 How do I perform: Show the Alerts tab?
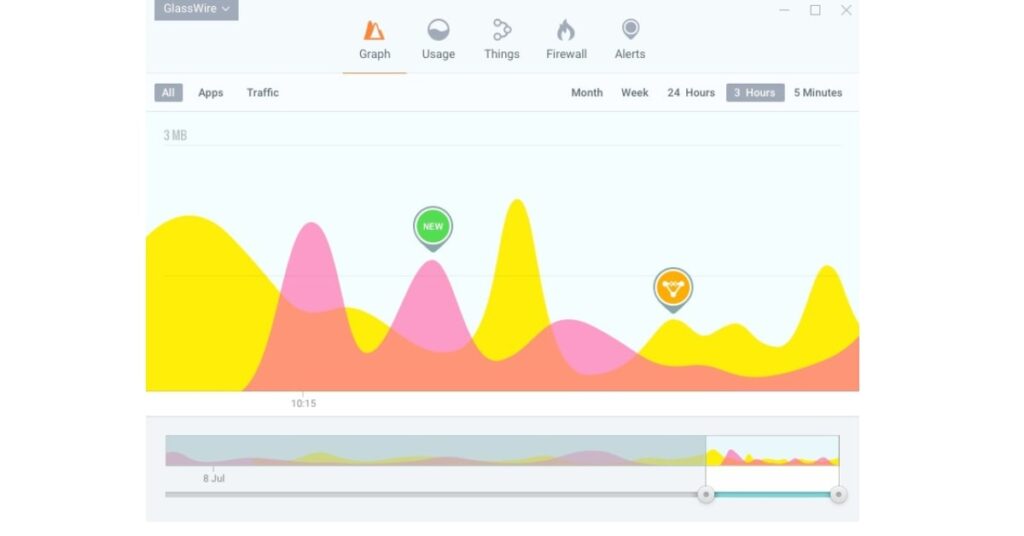630,40
